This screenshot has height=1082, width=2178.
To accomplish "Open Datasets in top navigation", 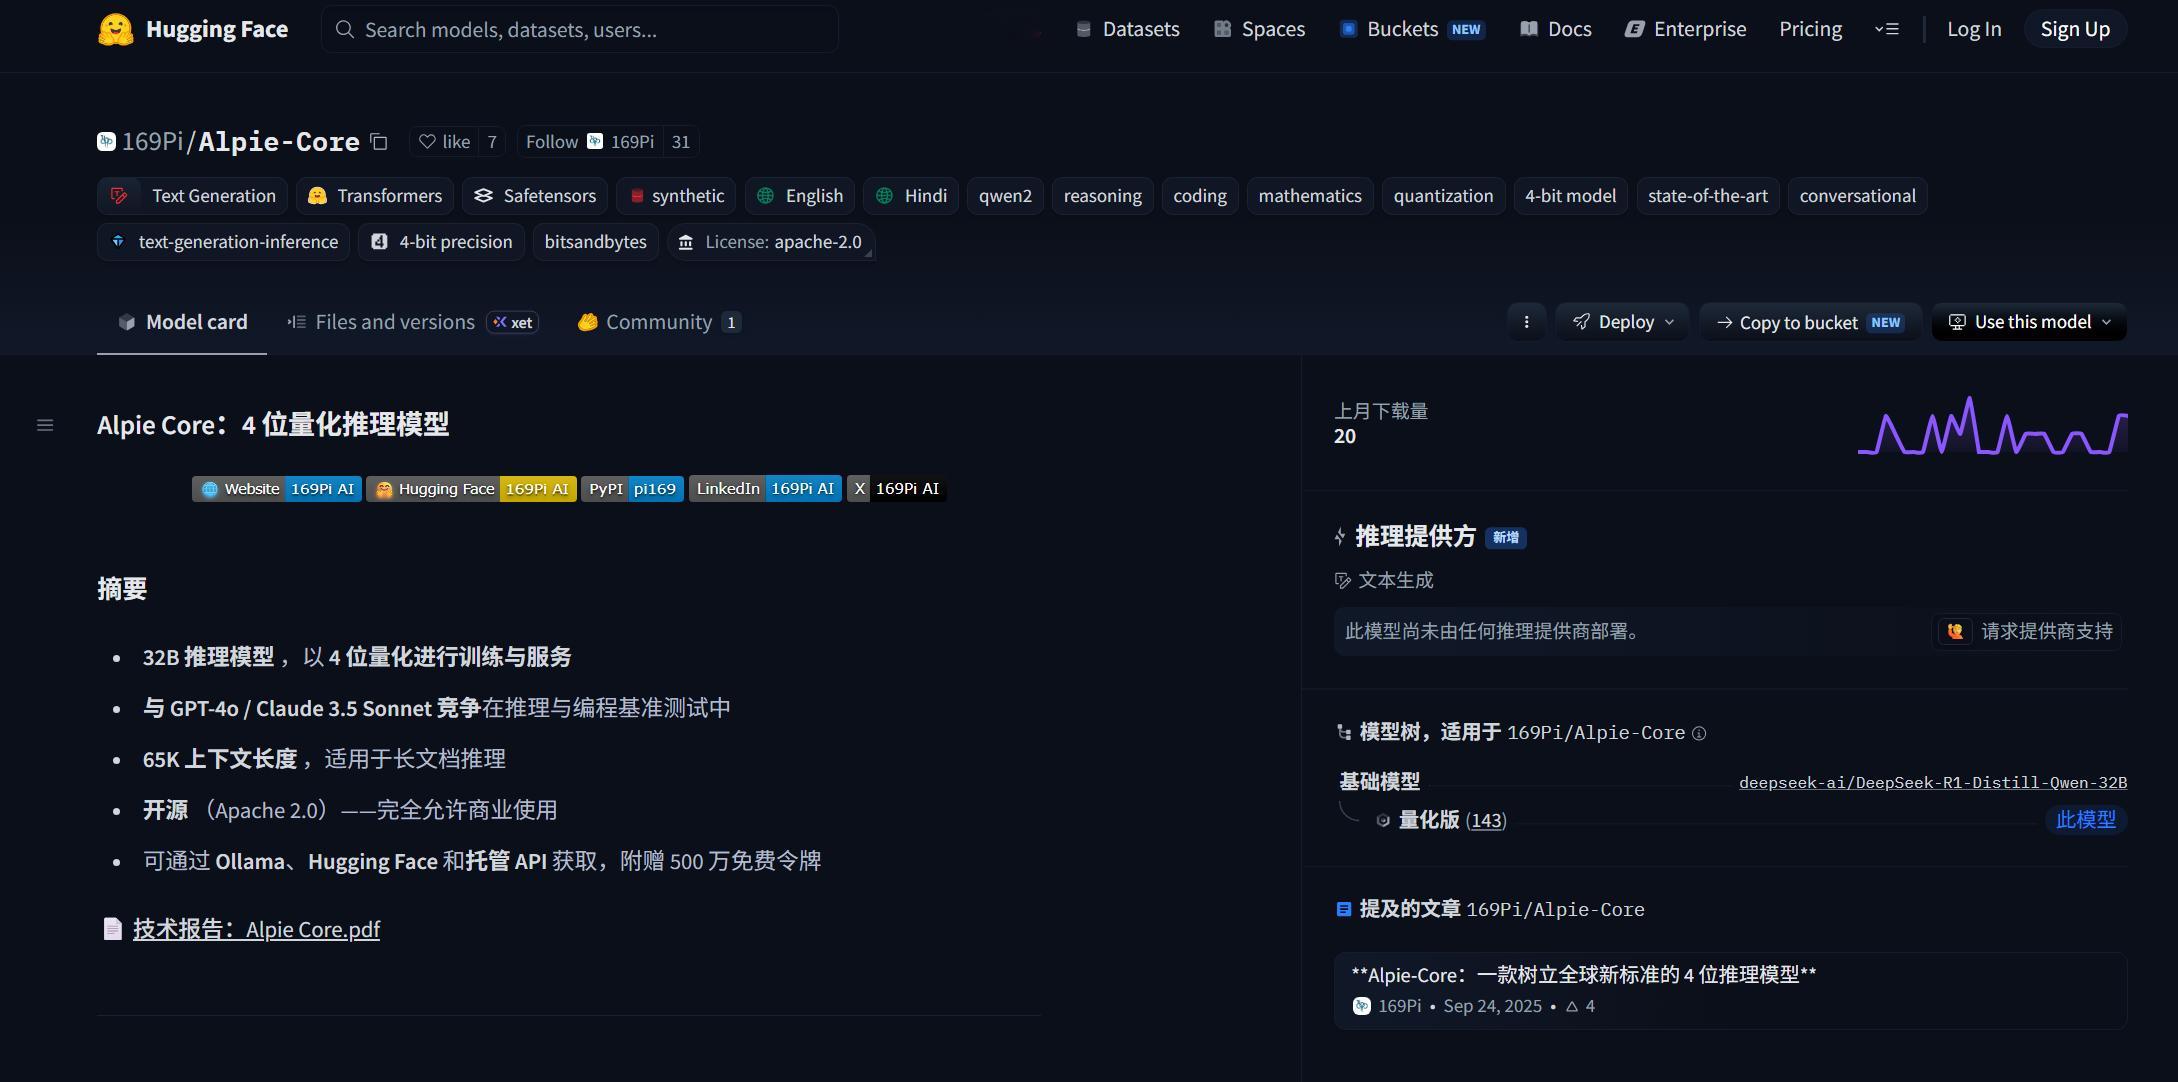I will (1127, 29).
